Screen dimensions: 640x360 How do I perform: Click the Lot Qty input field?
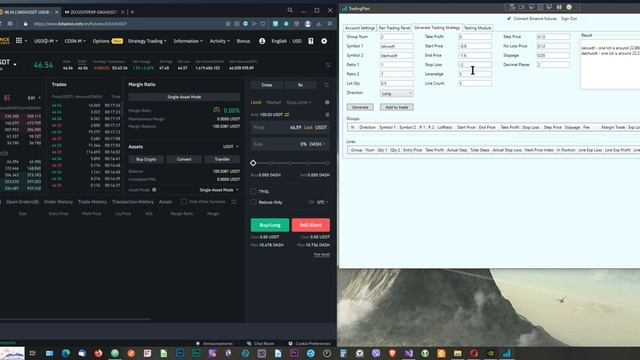click(396, 83)
